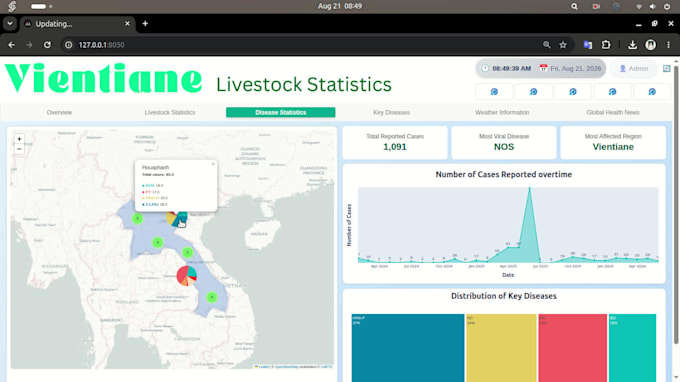The width and height of the screenshot is (680, 382).
Task: Open the browser three-dot menu
Action: click(x=668, y=45)
